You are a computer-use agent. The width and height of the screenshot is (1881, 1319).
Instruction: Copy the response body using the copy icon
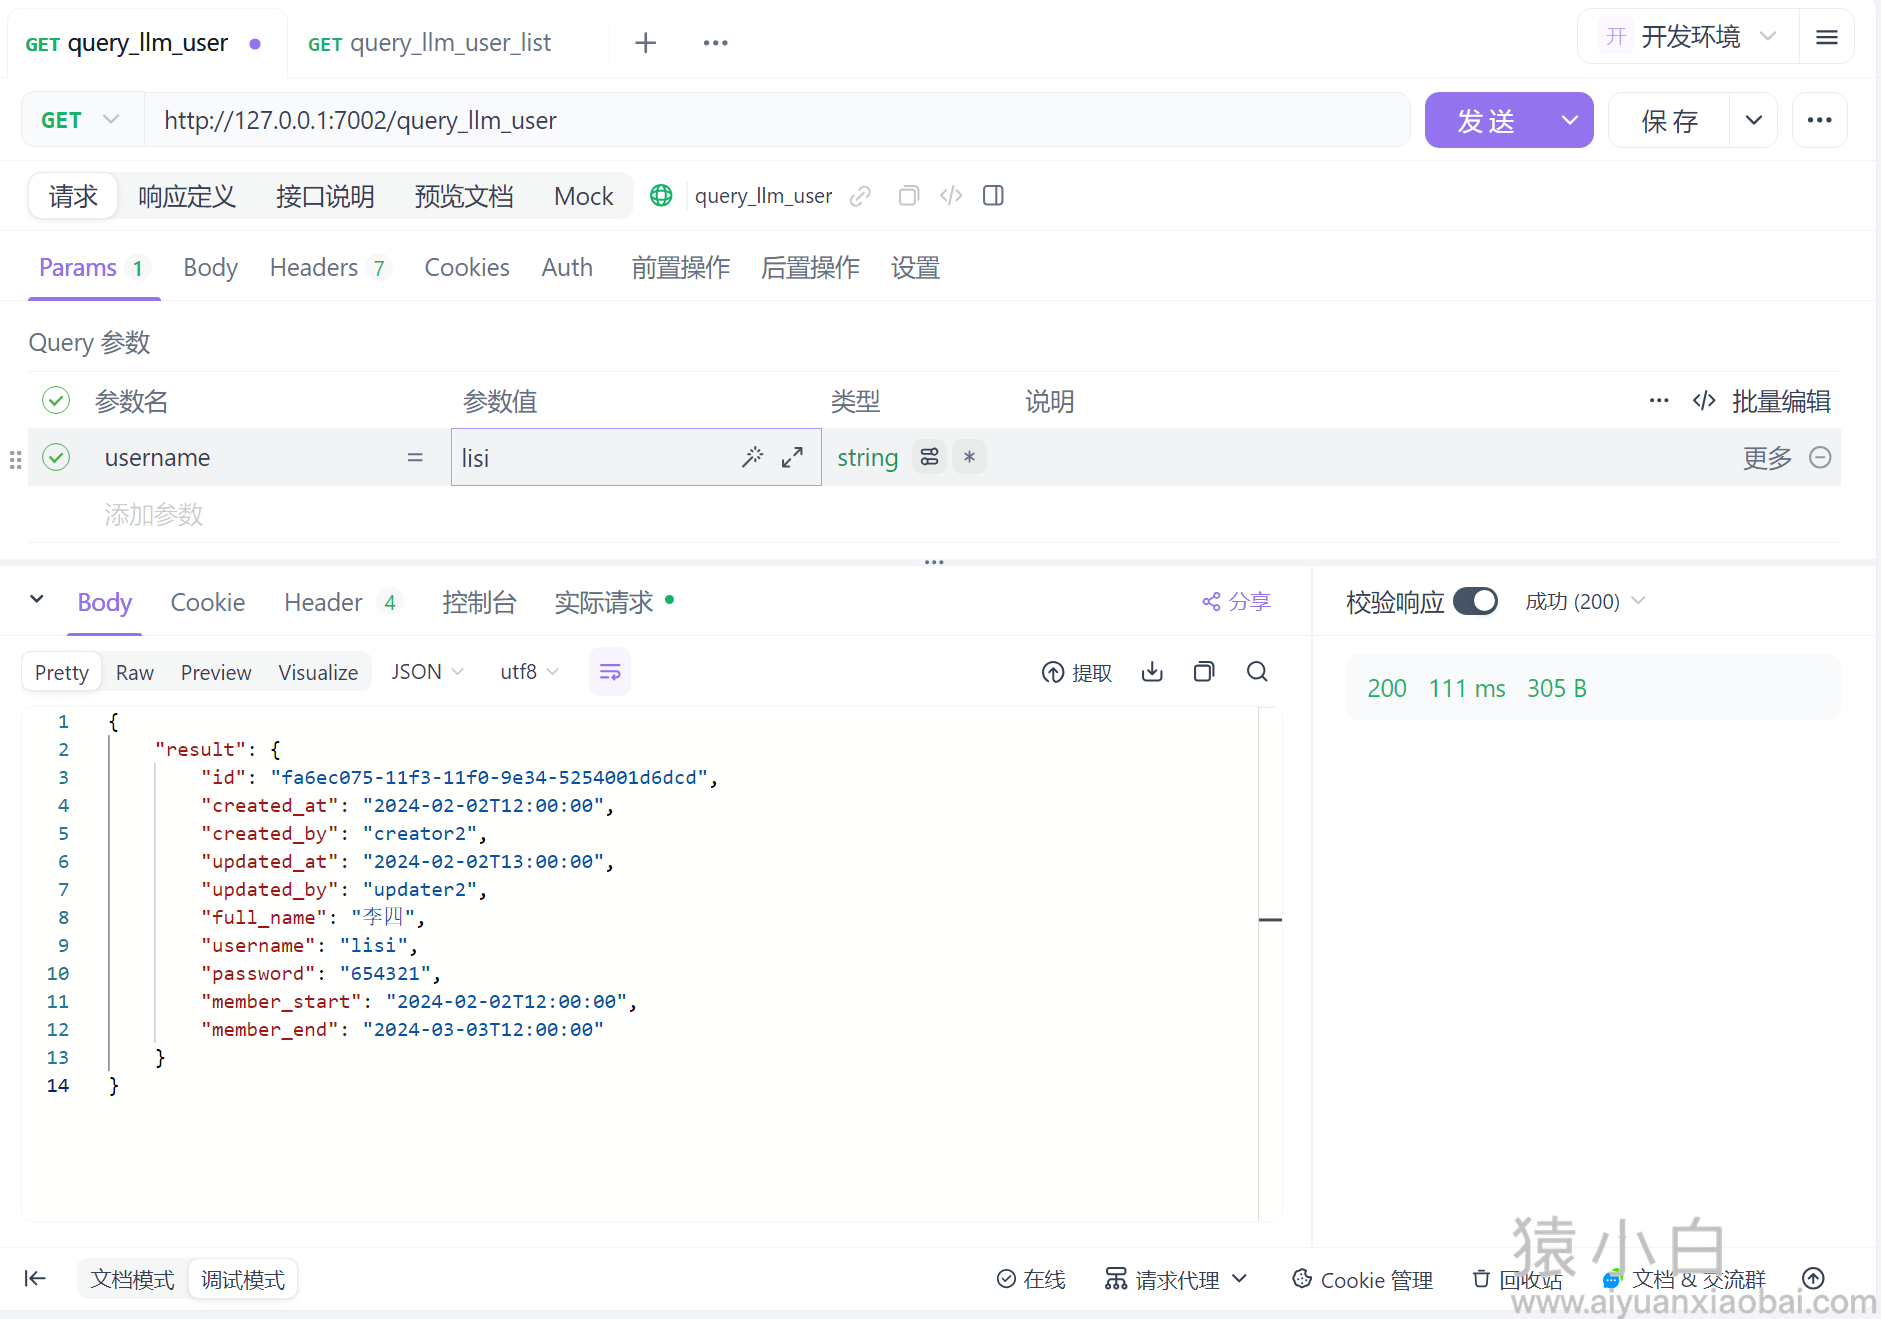click(x=1204, y=672)
